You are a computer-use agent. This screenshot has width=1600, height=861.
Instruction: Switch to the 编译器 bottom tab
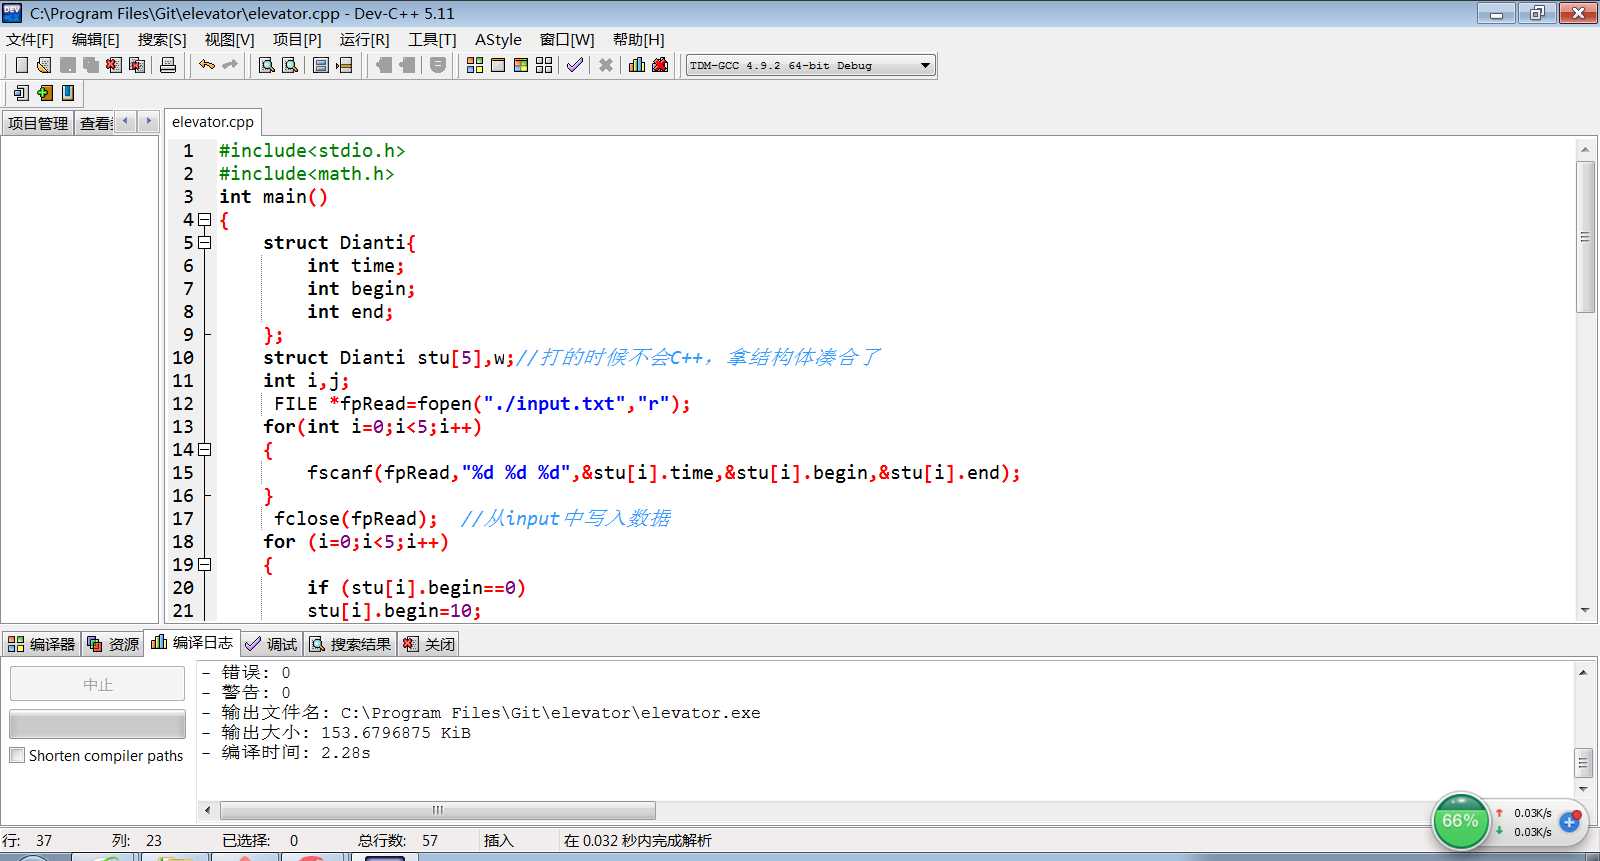tap(42, 644)
